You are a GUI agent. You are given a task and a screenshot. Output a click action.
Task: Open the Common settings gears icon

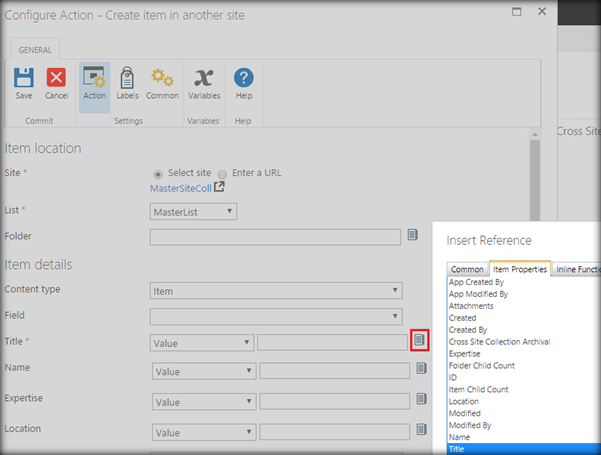pyautogui.click(x=162, y=77)
